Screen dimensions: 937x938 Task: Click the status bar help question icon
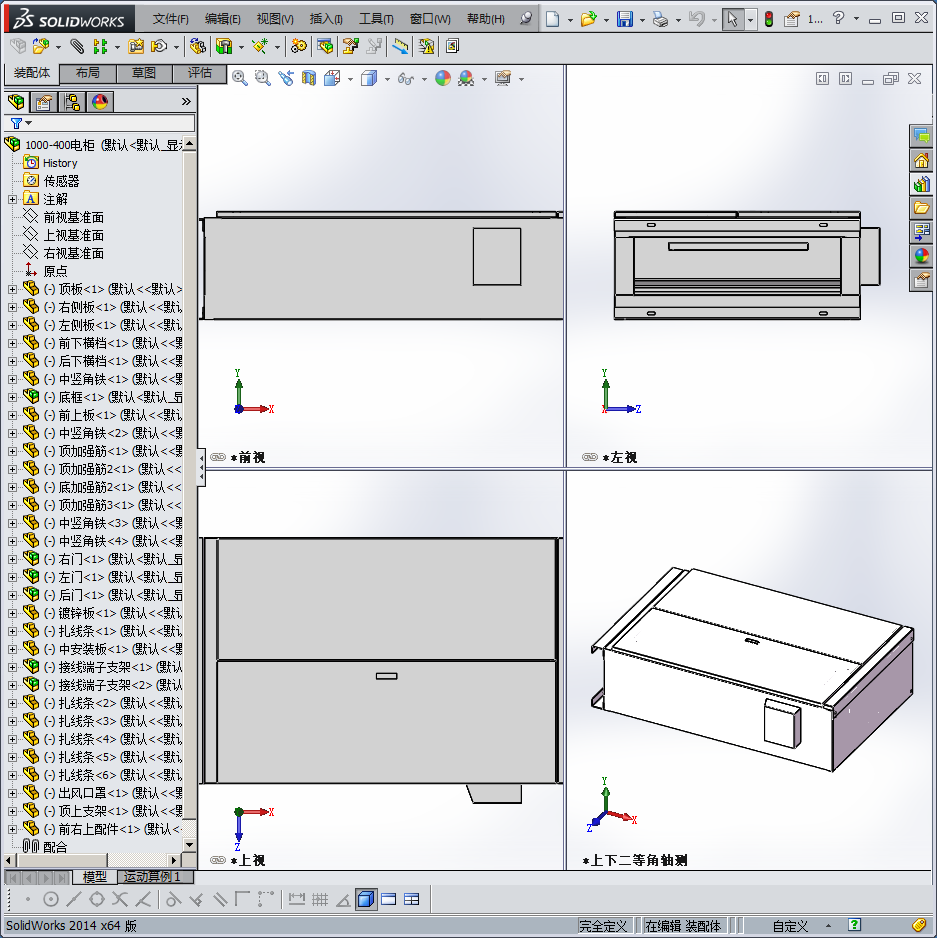854,925
